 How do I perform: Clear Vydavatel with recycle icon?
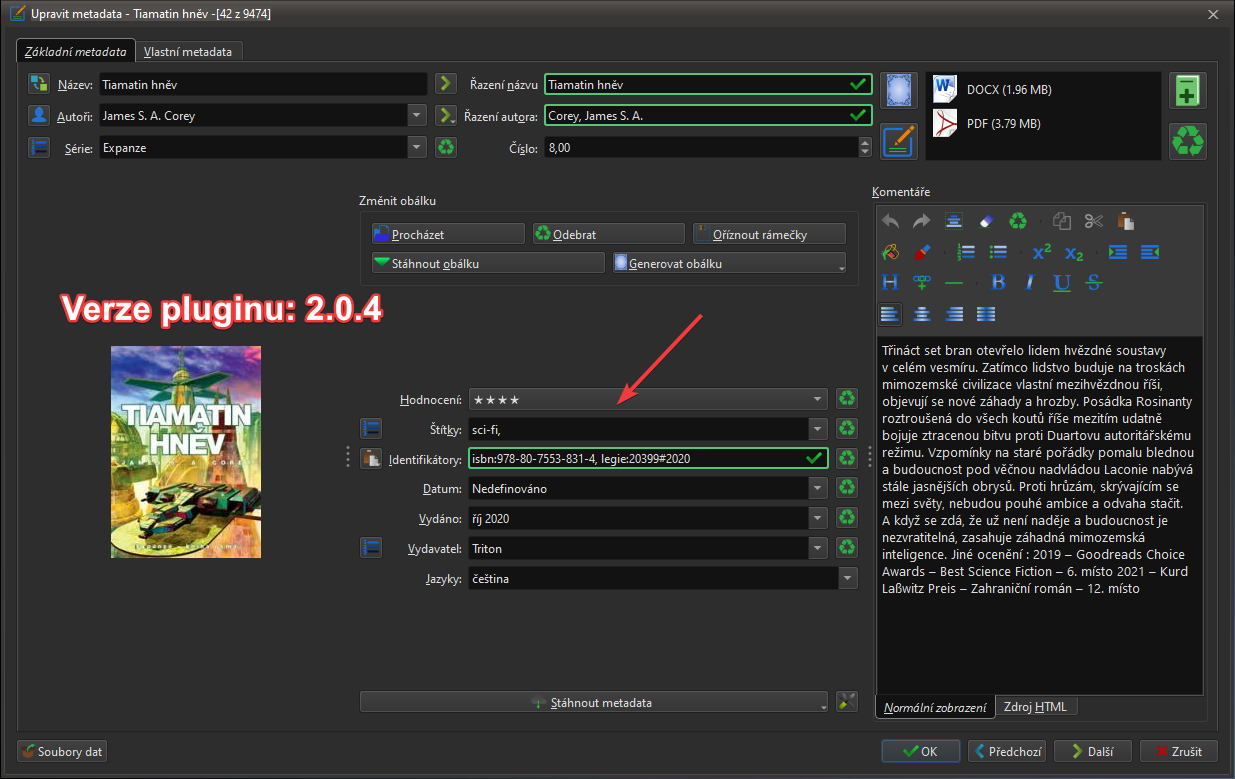847,548
